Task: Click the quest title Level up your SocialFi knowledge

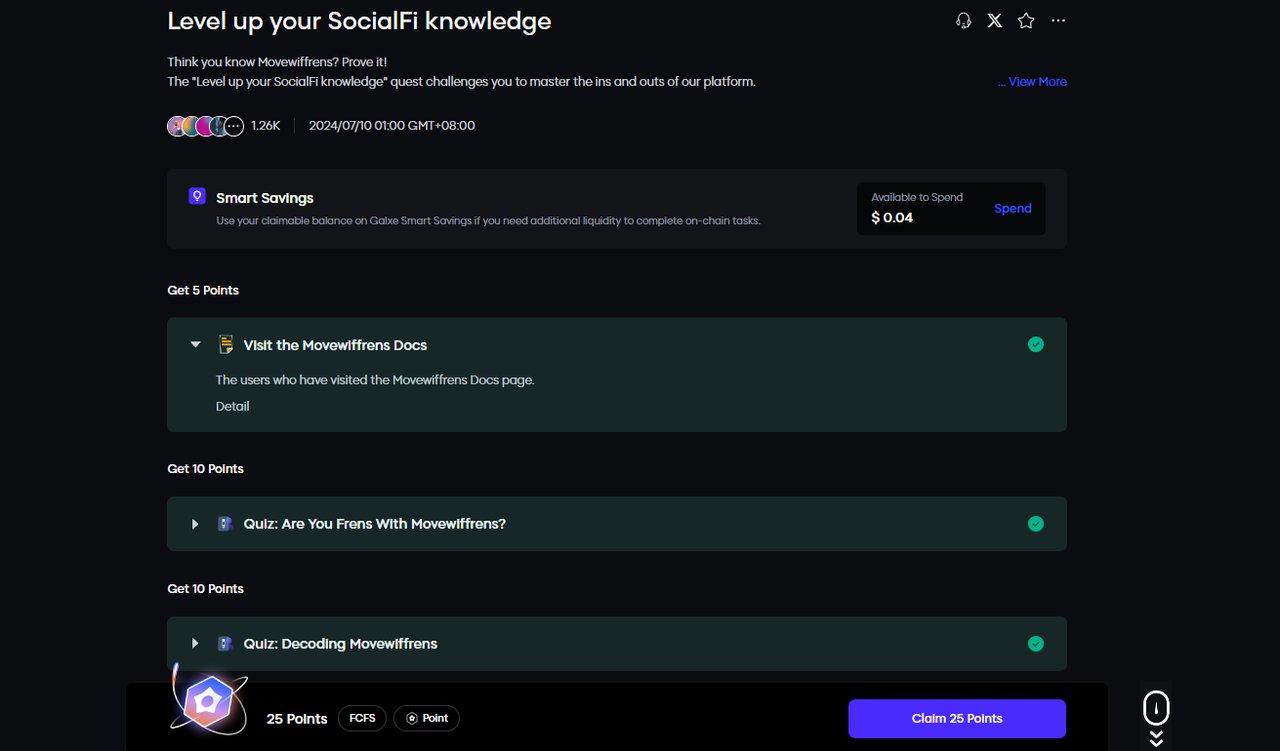Action: [x=359, y=21]
